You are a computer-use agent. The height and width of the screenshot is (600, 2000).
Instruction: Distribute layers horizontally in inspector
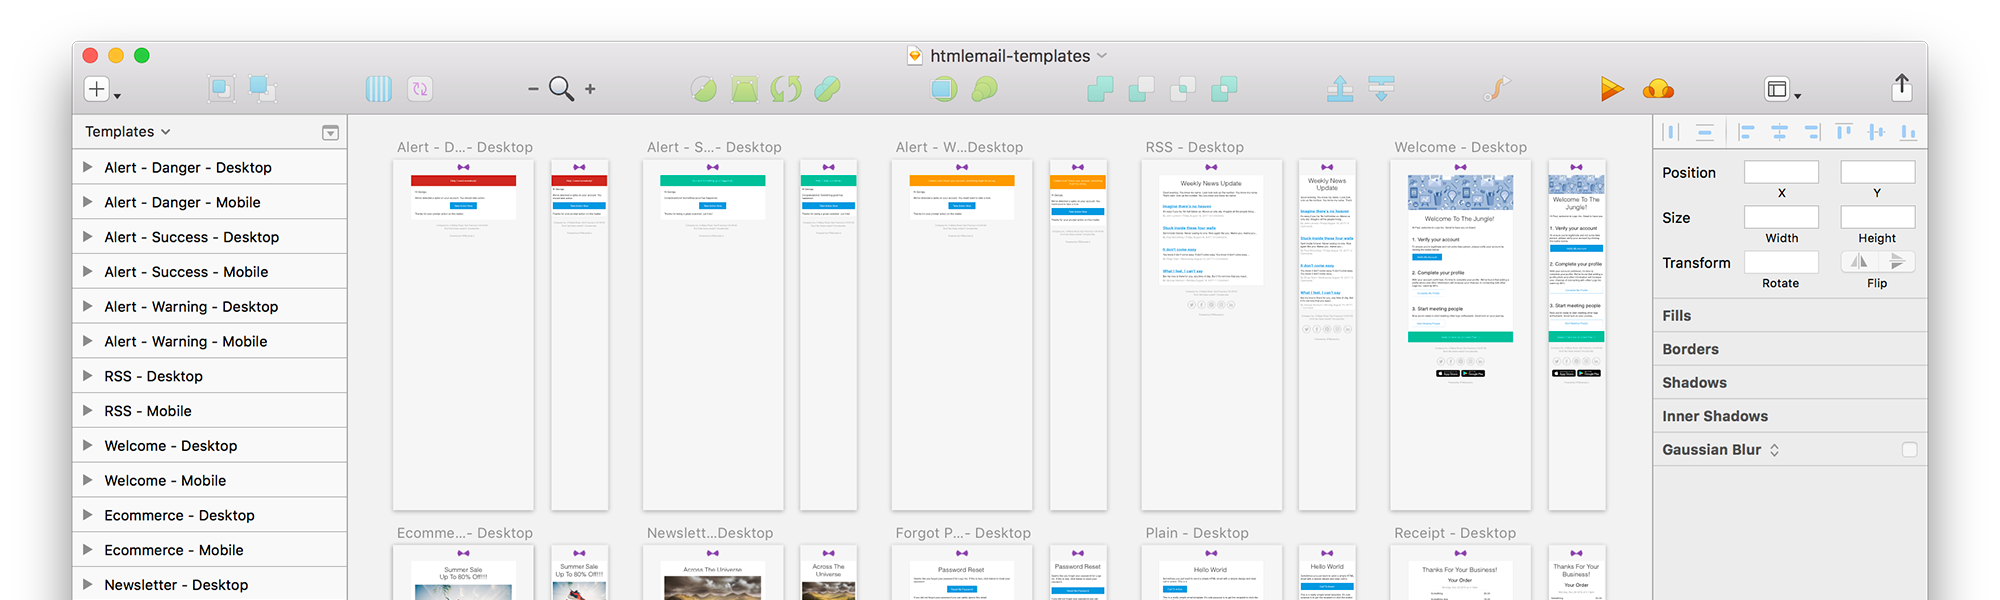(x=1670, y=132)
